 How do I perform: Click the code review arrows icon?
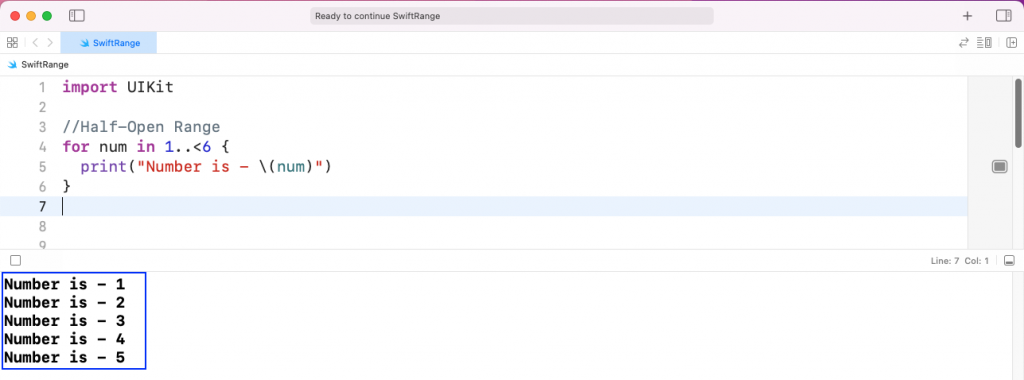pos(963,42)
